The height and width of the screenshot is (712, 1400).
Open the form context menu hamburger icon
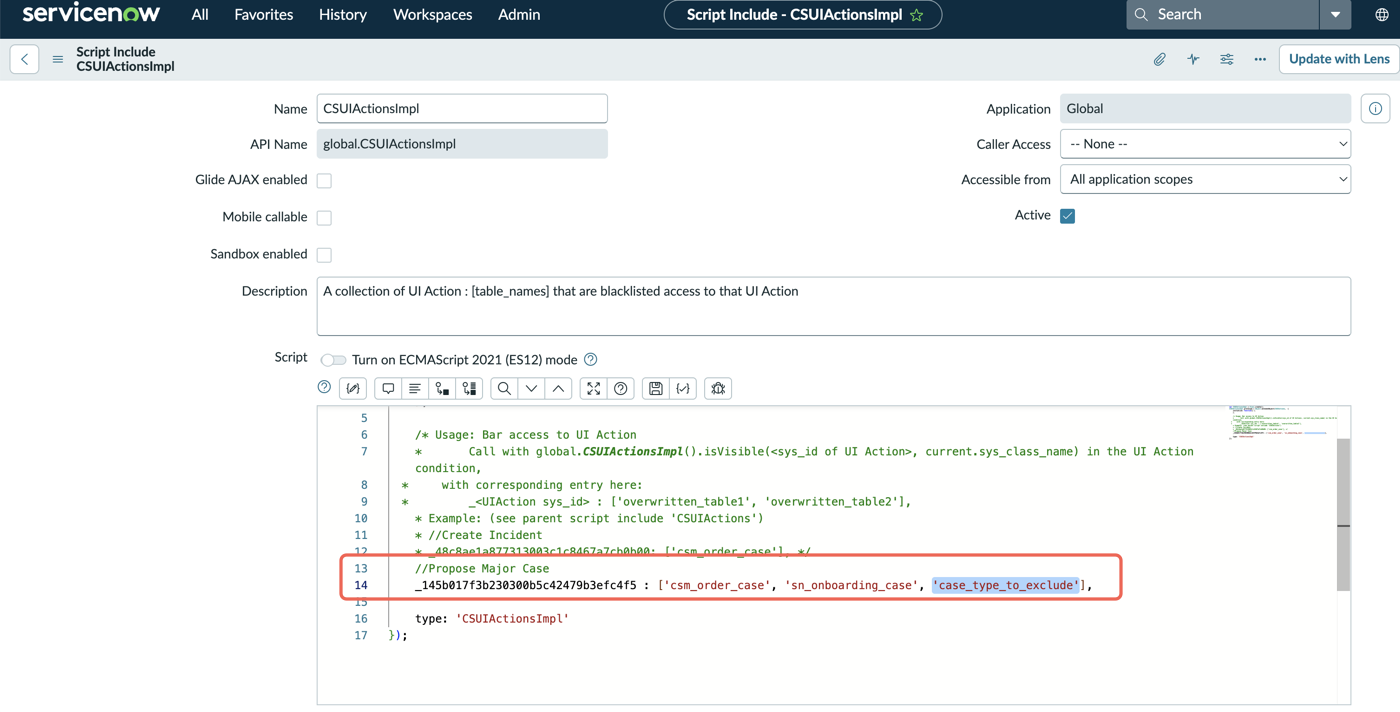coord(58,59)
